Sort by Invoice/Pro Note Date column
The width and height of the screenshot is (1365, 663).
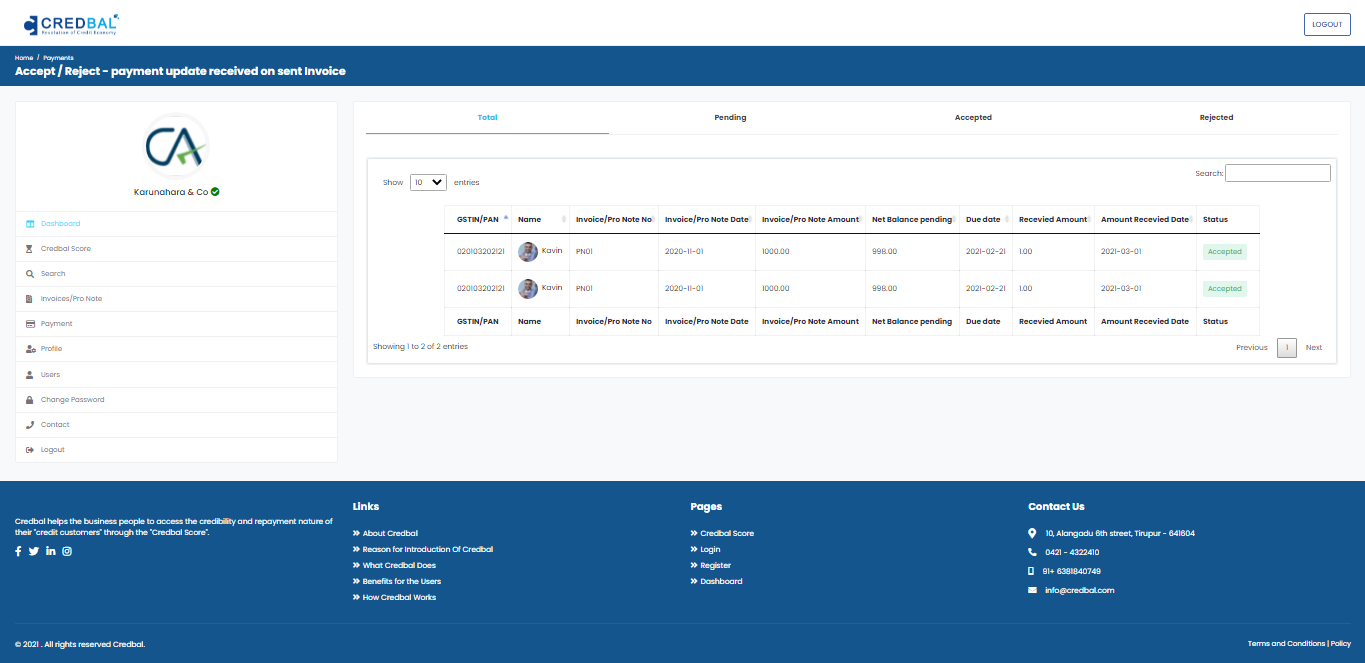(707, 219)
